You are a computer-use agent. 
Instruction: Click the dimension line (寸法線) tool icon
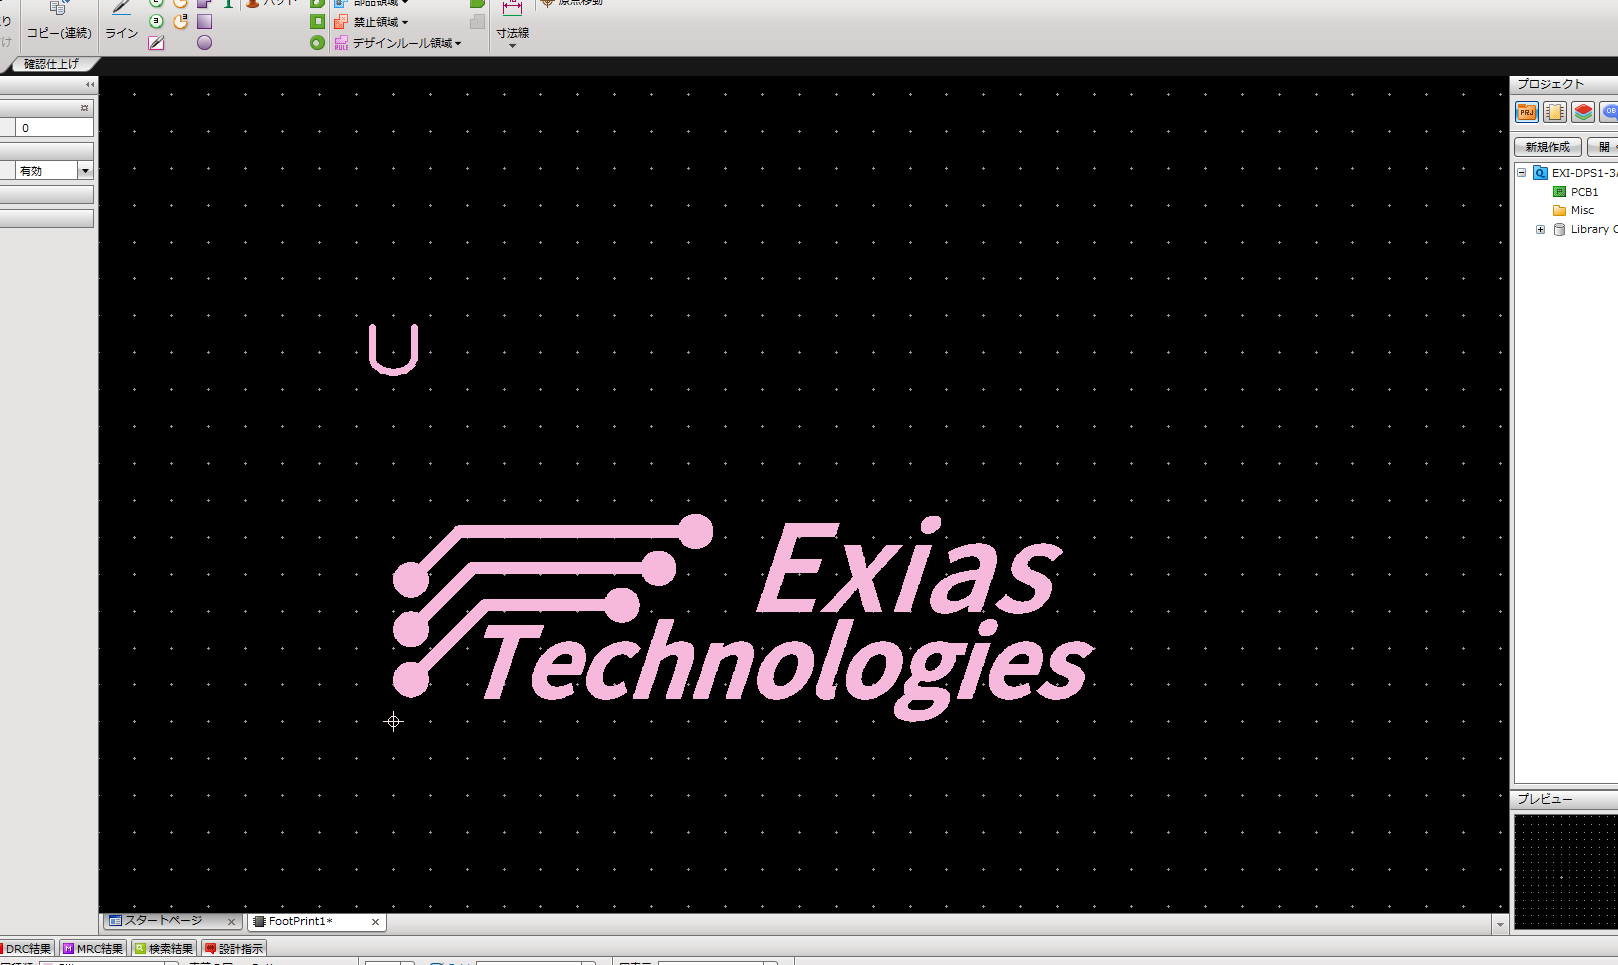click(512, 8)
